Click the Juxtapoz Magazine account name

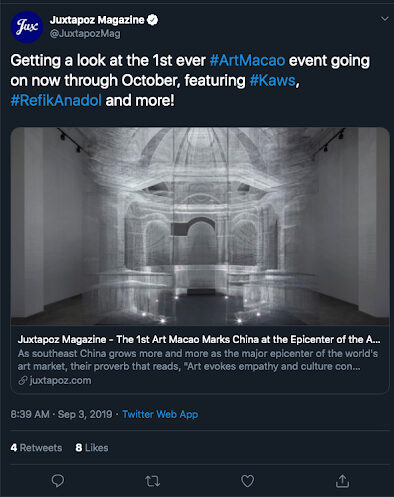[97, 20]
